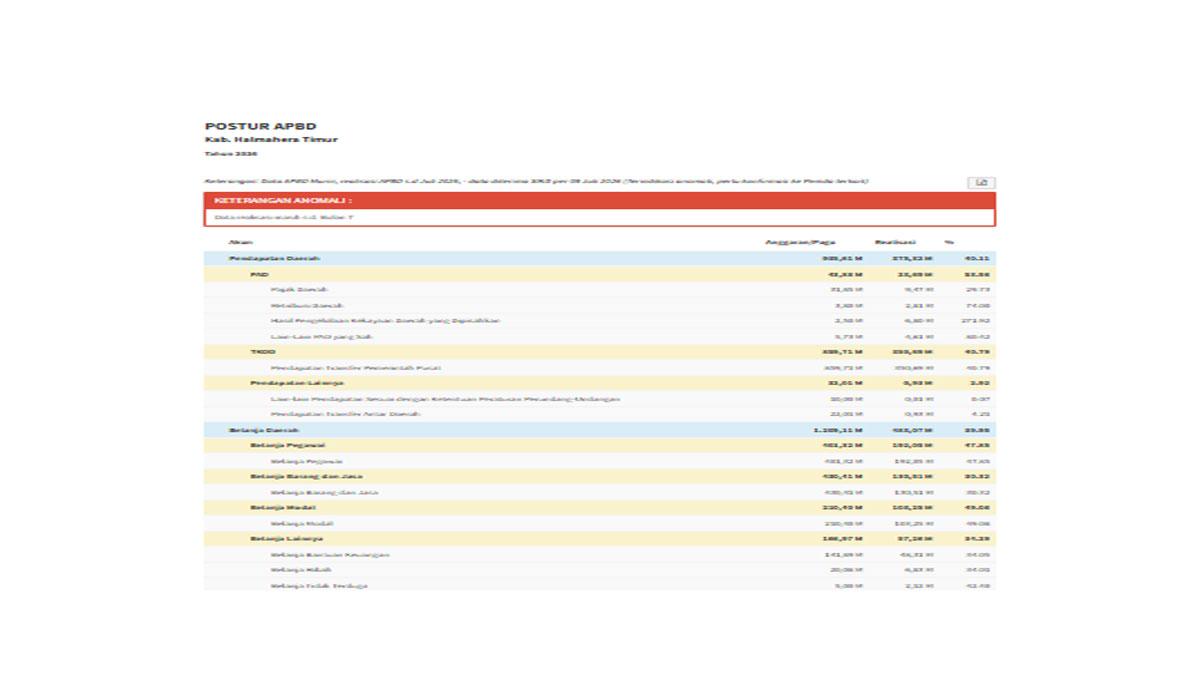Click the chart icon button above the table
The width and height of the screenshot is (1200, 700).
click(981, 182)
